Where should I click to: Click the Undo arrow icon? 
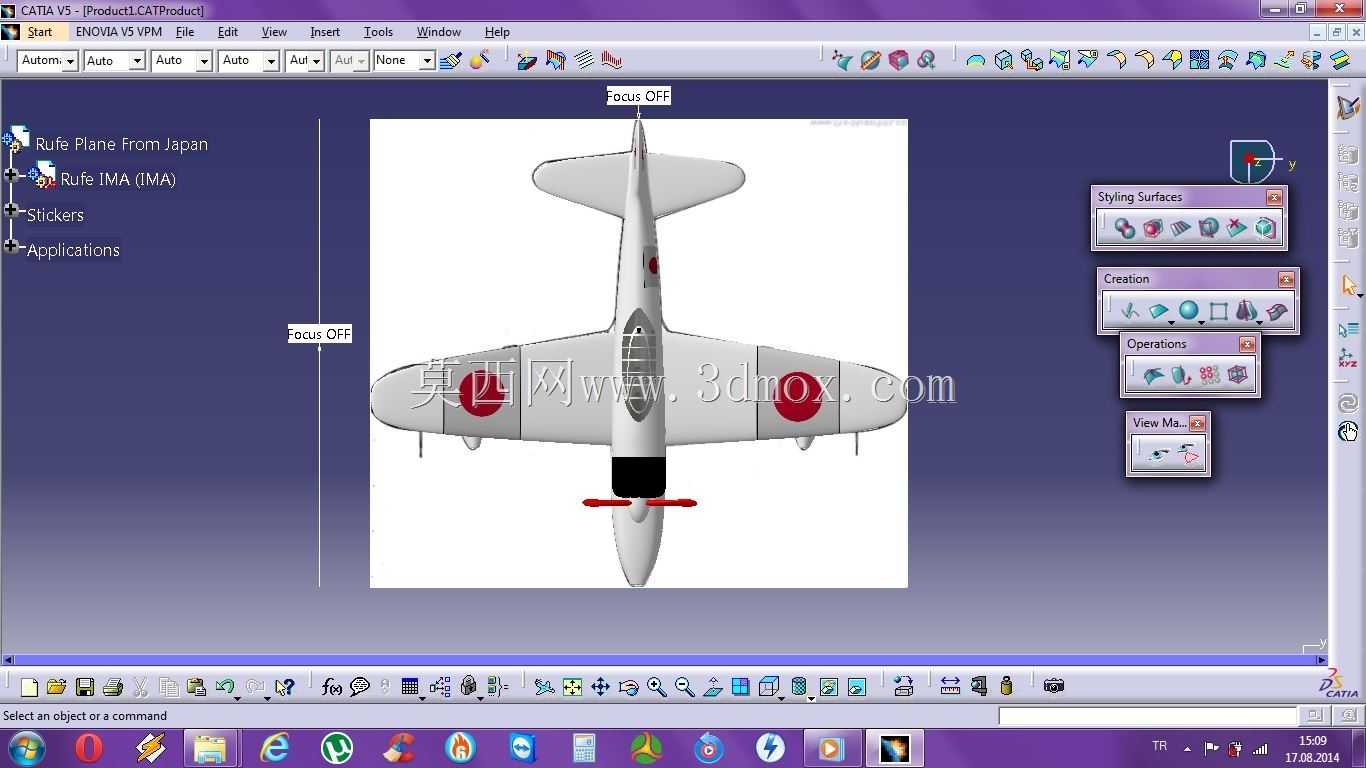click(x=225, y=686)
